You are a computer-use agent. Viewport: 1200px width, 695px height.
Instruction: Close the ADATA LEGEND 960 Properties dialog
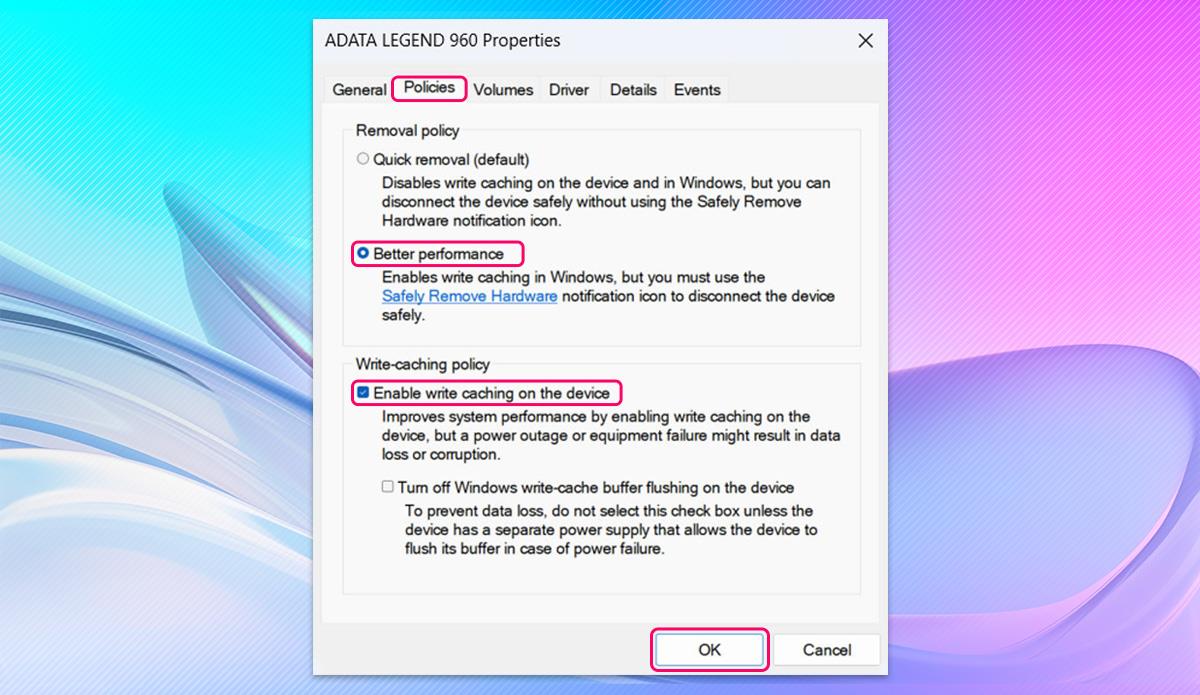(x=865, y=41)
